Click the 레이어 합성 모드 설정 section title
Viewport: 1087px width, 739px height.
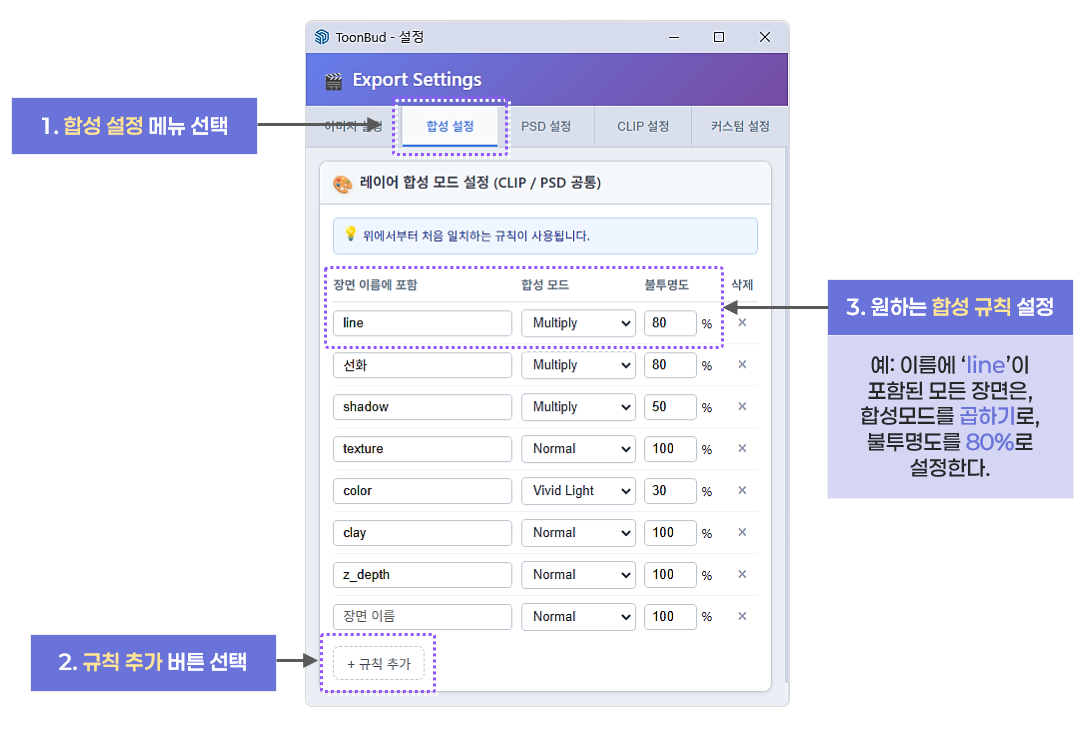[x=480, y=182]
